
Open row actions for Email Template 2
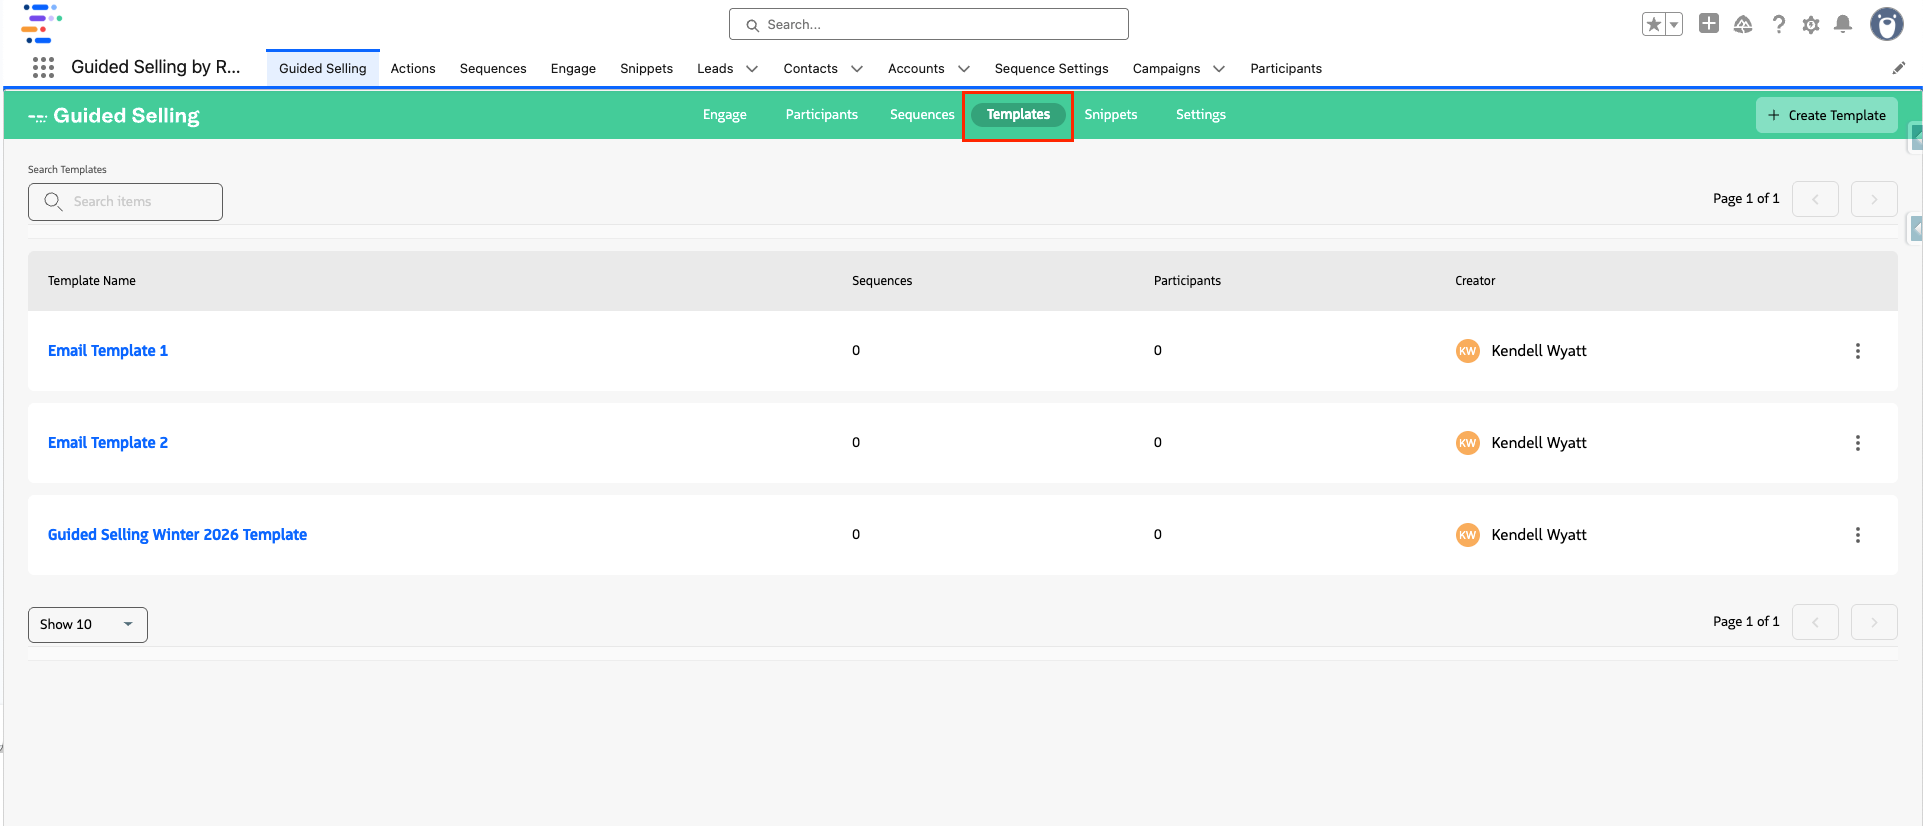point(1857,443)
